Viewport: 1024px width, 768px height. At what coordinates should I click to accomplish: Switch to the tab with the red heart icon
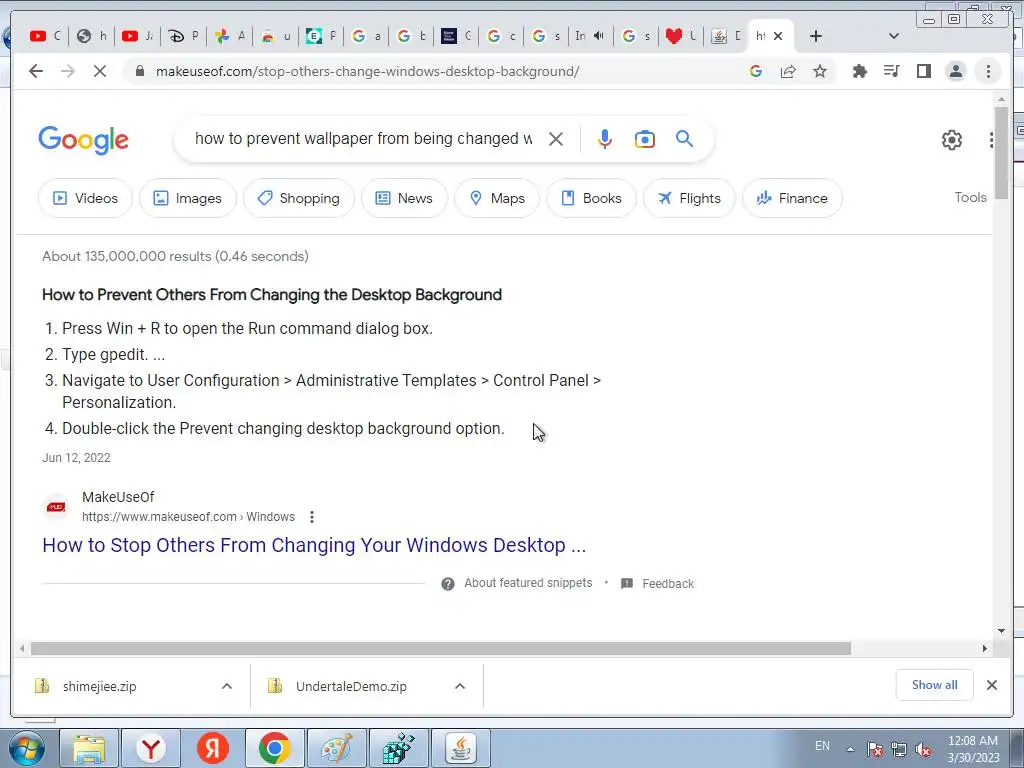click(x=681, y=36)
